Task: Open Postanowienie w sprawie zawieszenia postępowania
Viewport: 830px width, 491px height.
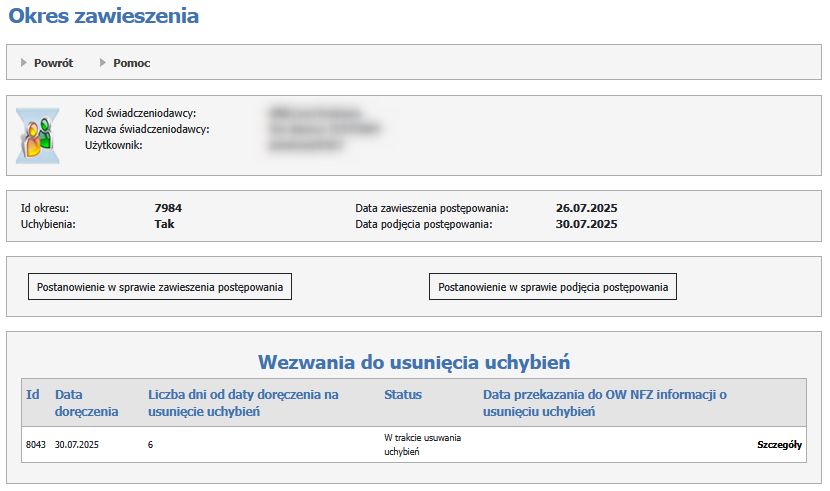Action: (160, 287)
